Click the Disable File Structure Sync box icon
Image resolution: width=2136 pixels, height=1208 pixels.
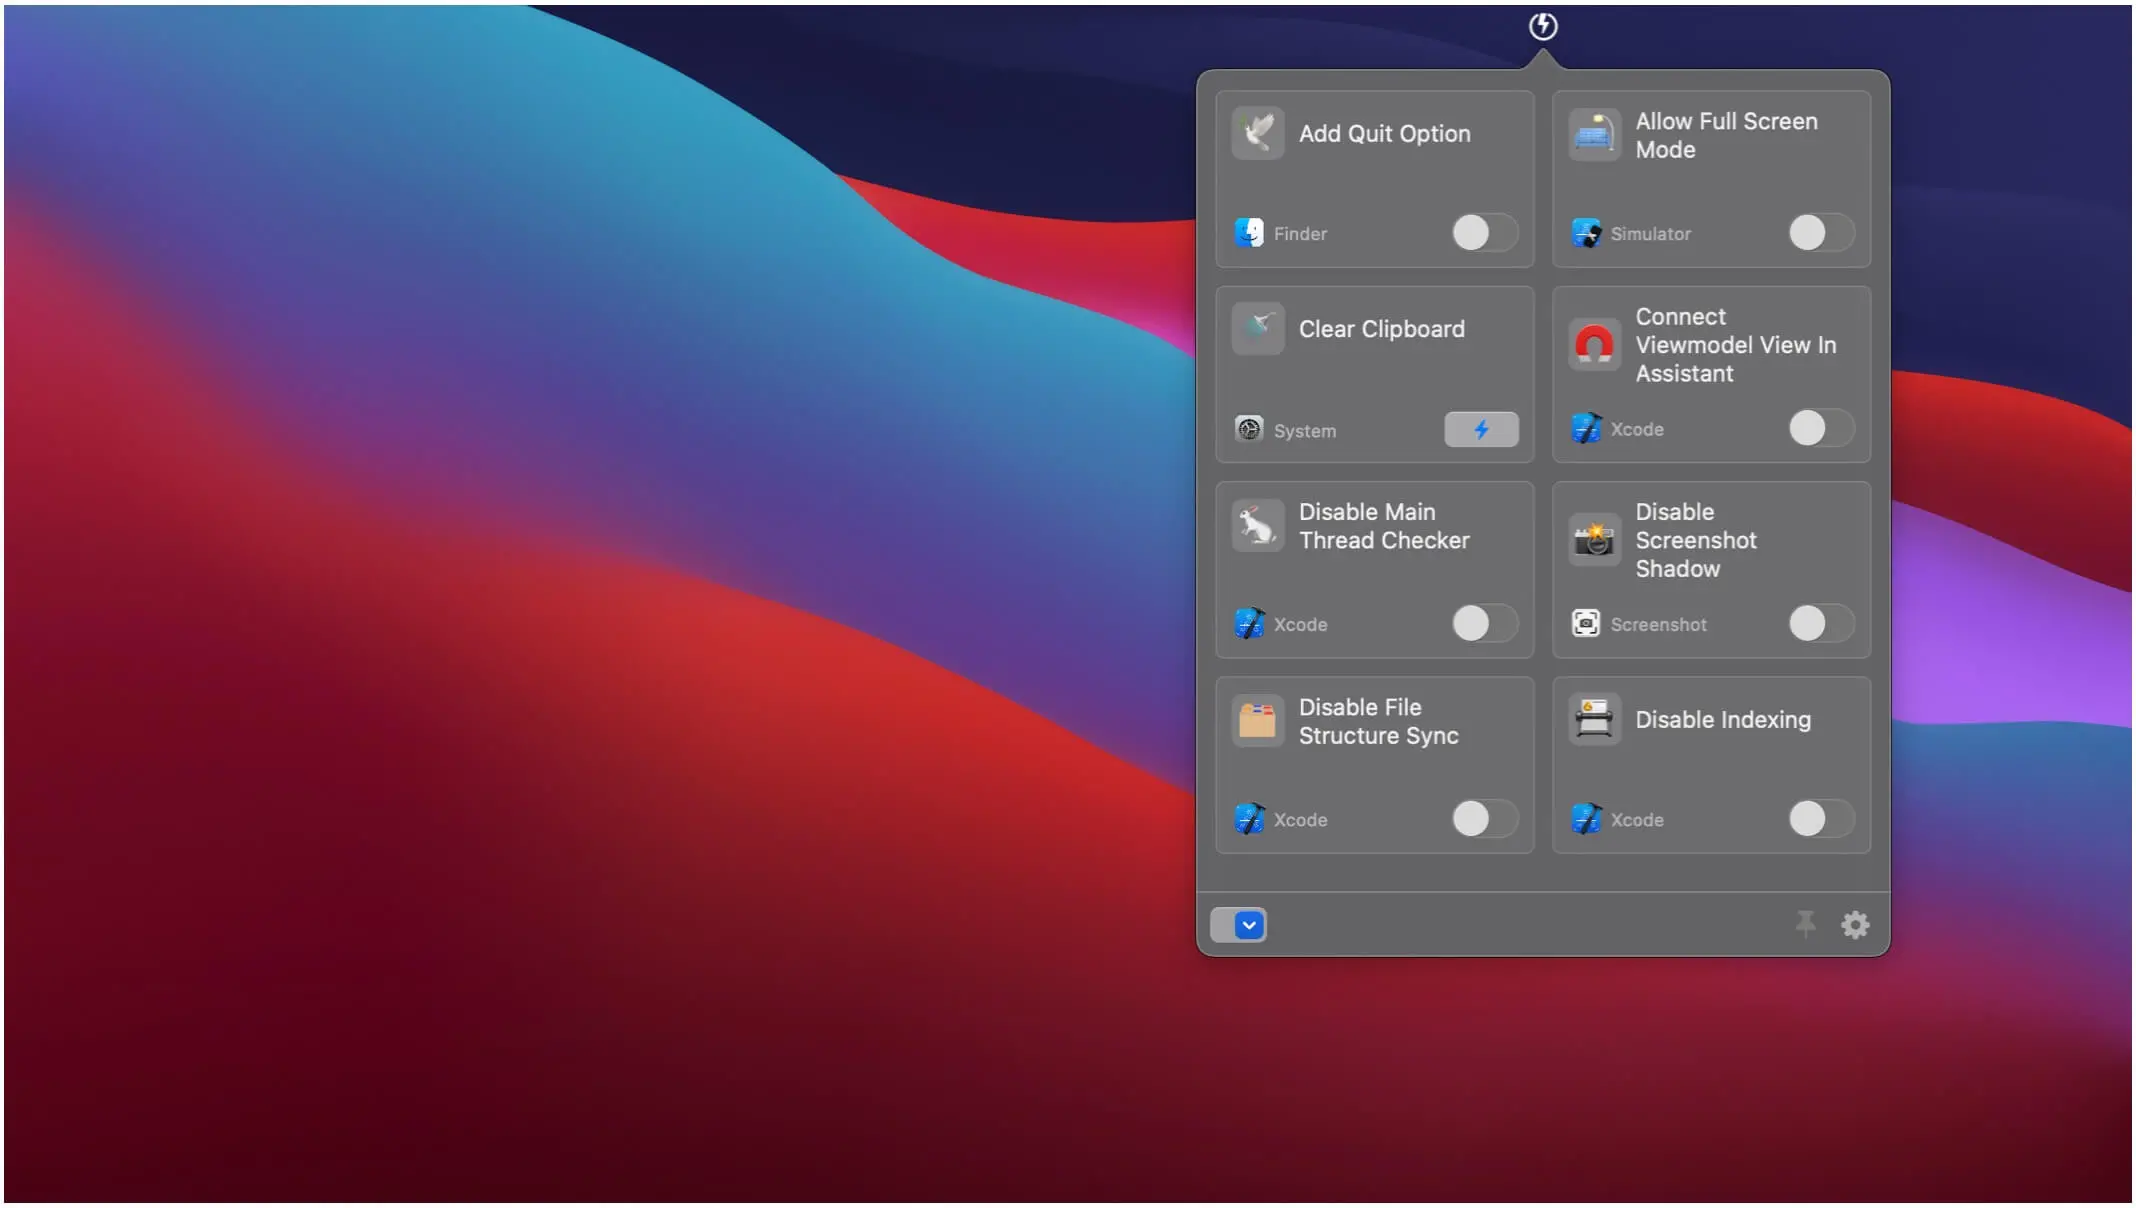pos(1258,720)
